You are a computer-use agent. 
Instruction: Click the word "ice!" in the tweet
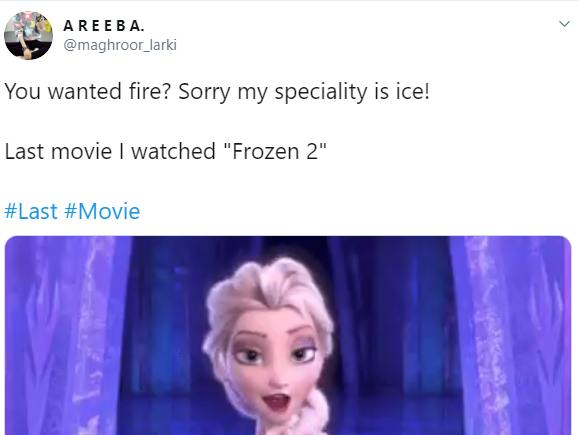[x=413, y=91]
